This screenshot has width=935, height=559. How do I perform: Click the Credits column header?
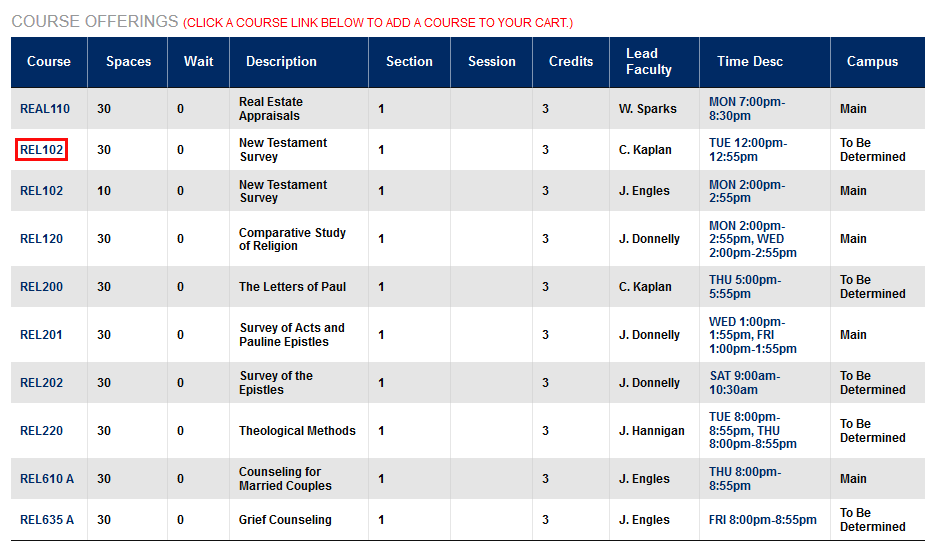tap(571, 61)
